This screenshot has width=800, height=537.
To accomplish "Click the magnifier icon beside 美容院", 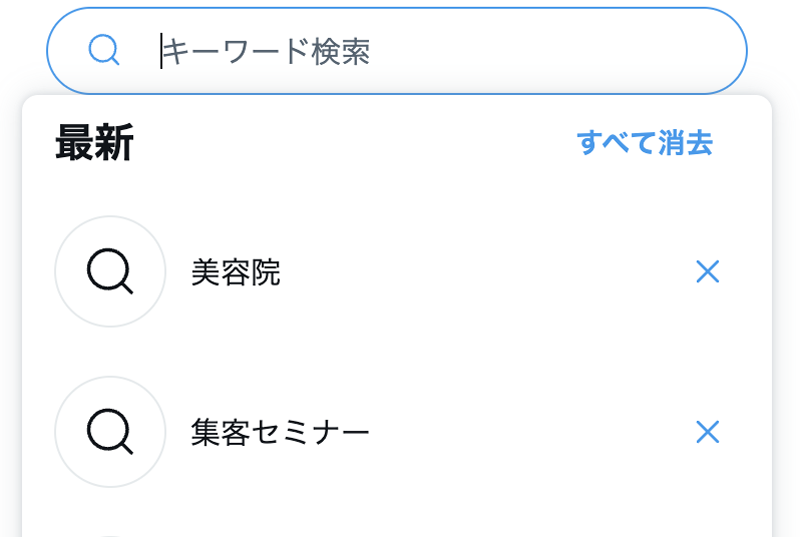I will 110,271.
